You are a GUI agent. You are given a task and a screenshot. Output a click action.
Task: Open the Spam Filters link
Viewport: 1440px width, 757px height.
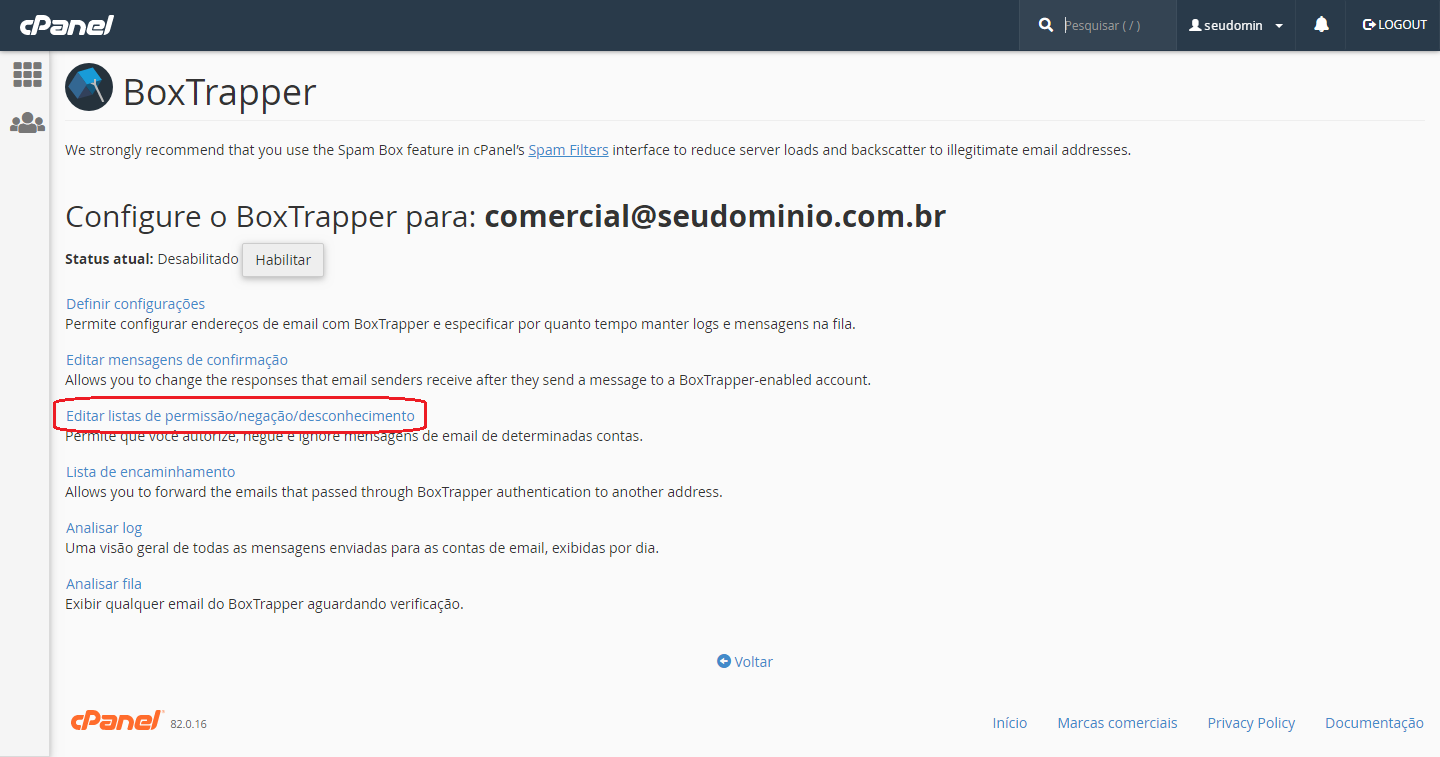568,150
